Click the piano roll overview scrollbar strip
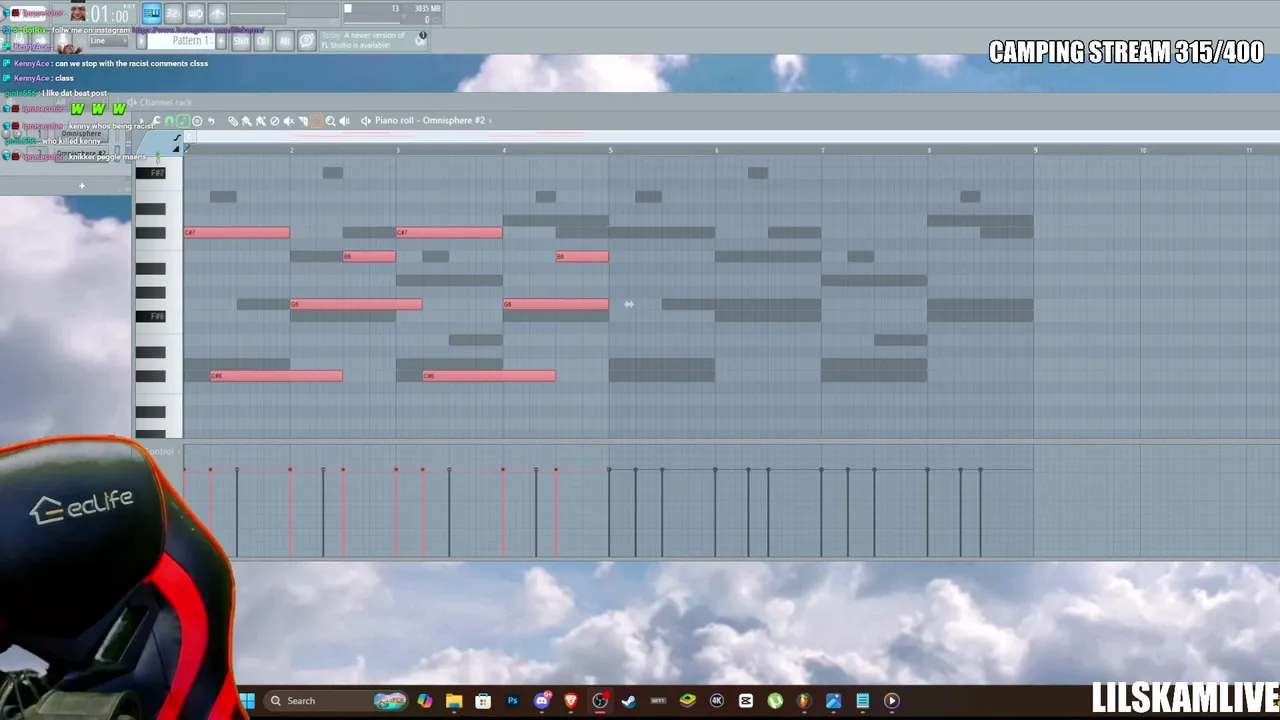Viewport: 1280px width, 720px height. pyautogui.click(x=731, y=136)
